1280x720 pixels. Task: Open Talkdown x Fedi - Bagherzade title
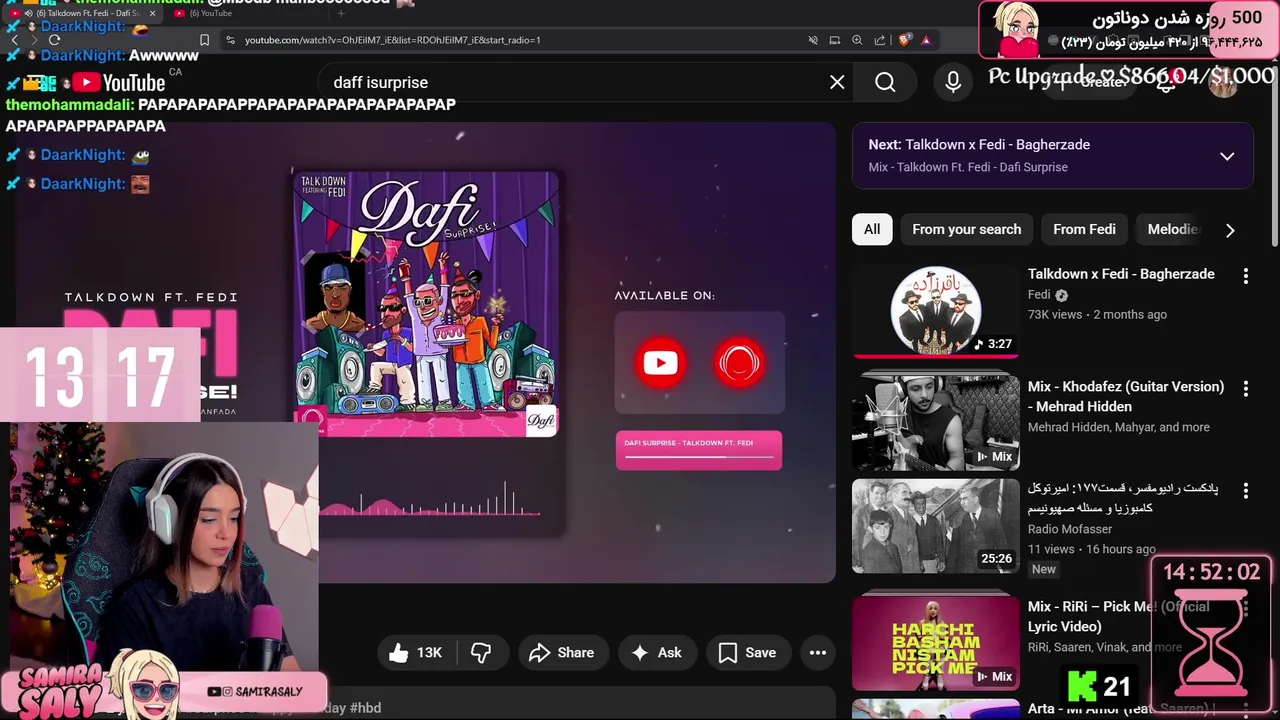coord(1121,274)
